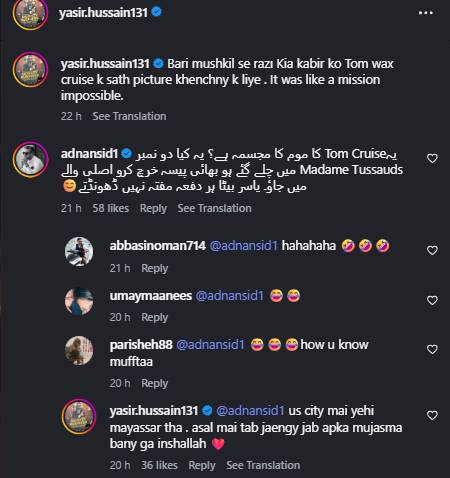Like abbasinoman714's hahahaha reply
Viewport: 450px width, 478px height.
tap(432, 250)
